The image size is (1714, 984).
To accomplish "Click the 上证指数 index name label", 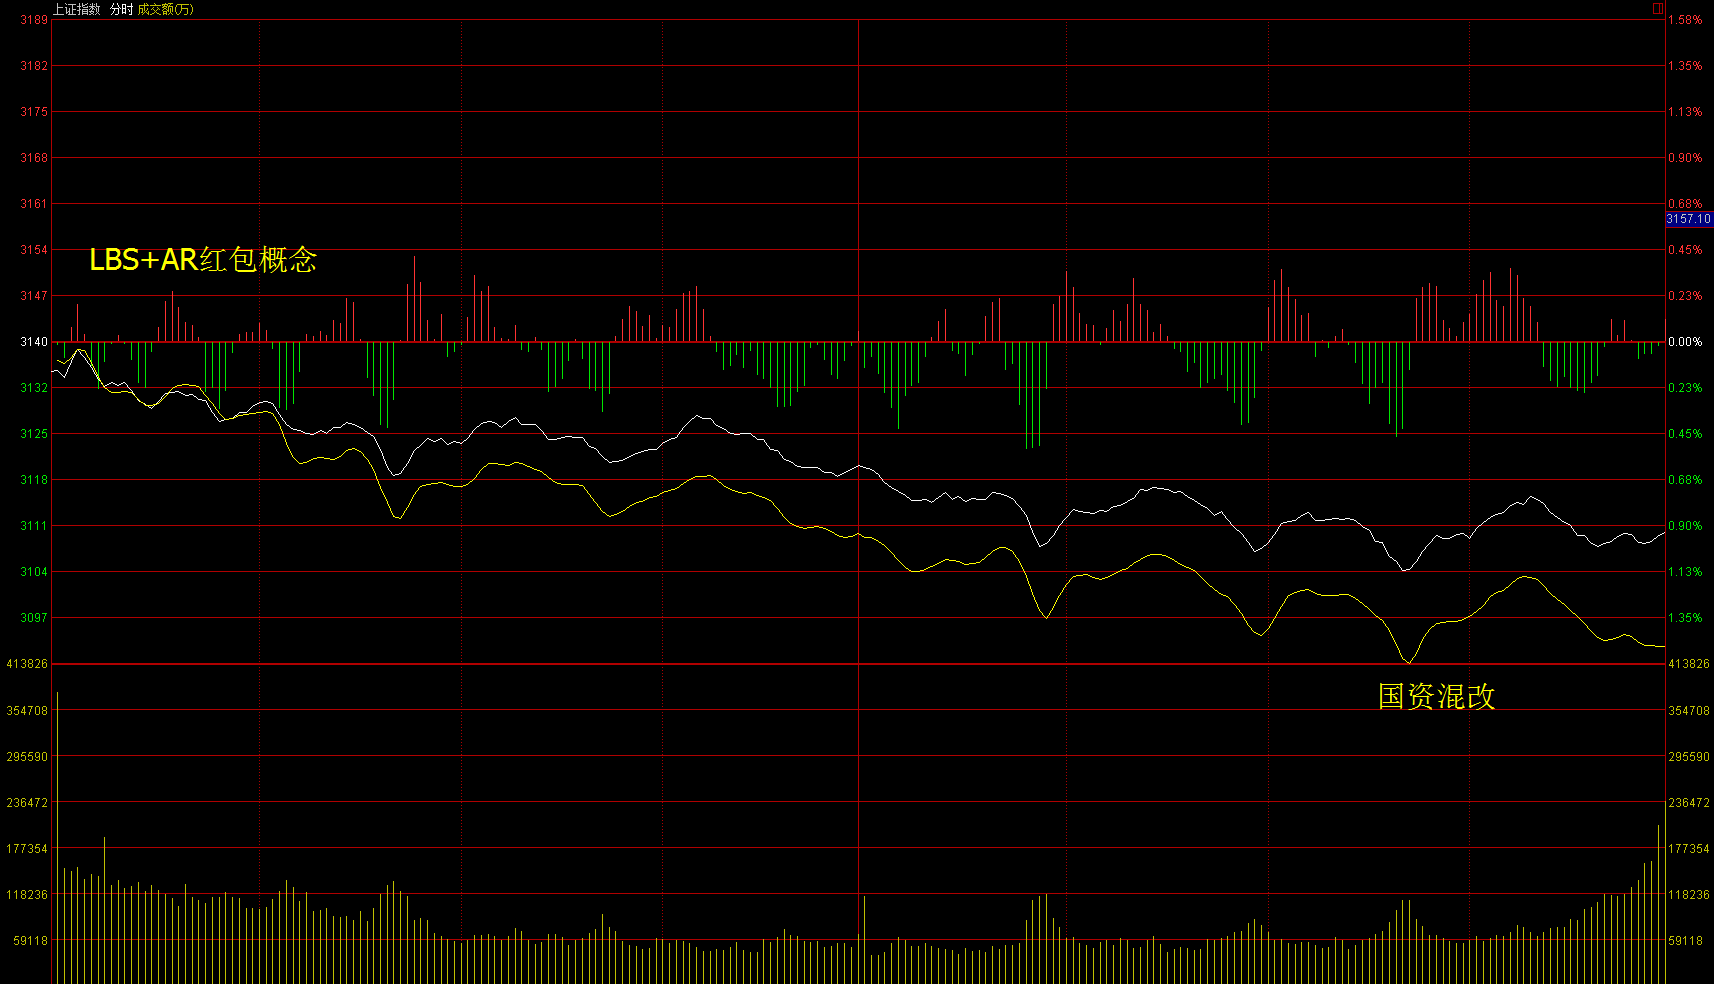I will click(x=77, y=9).
